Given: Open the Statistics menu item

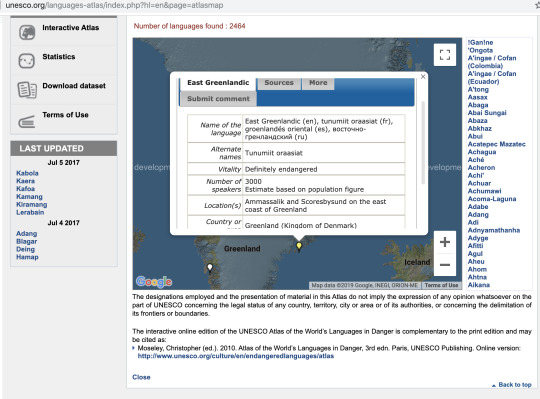Looking at the screenshot, I should (x=59, y=57).
